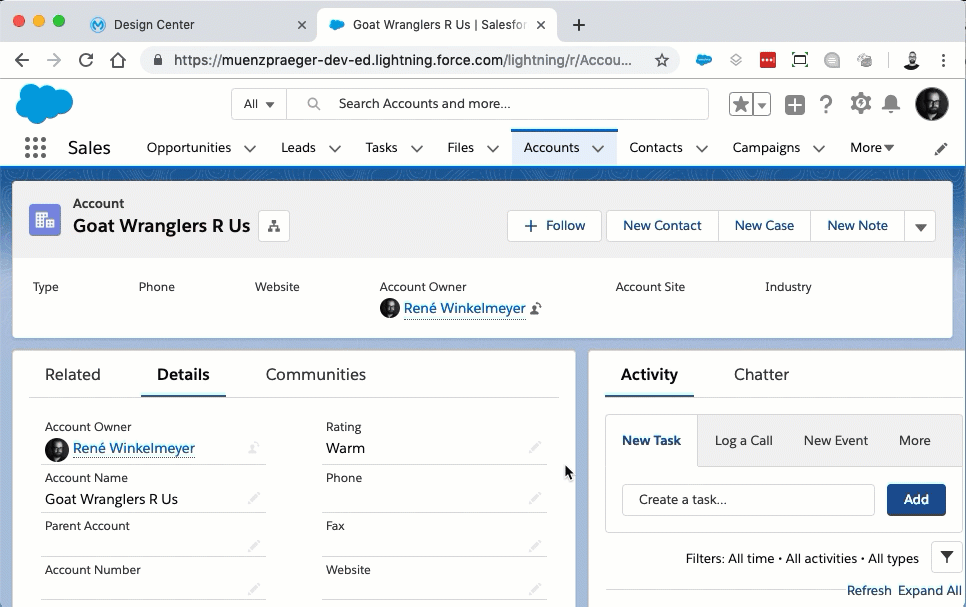Open the App Launcher grid icon
966x607 pixels.
tap(35, 147)
